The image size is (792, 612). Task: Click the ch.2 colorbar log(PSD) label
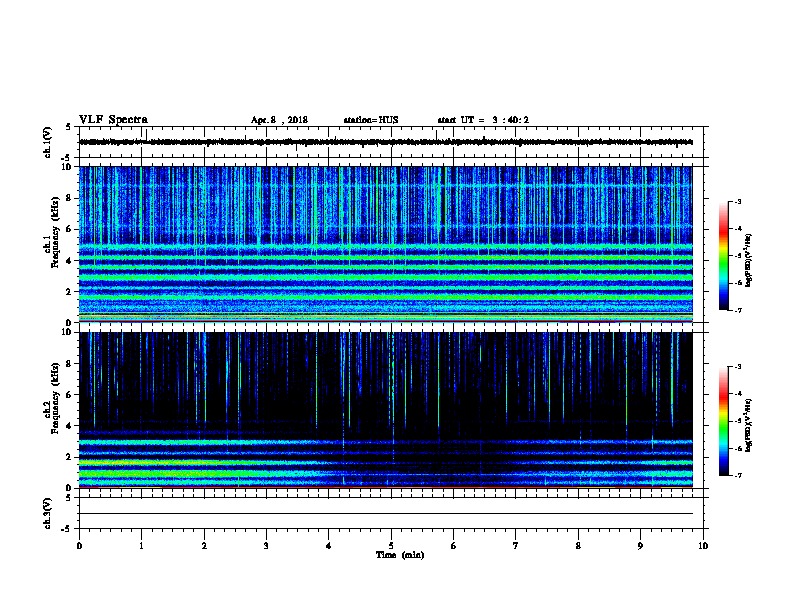coord(749,426)
